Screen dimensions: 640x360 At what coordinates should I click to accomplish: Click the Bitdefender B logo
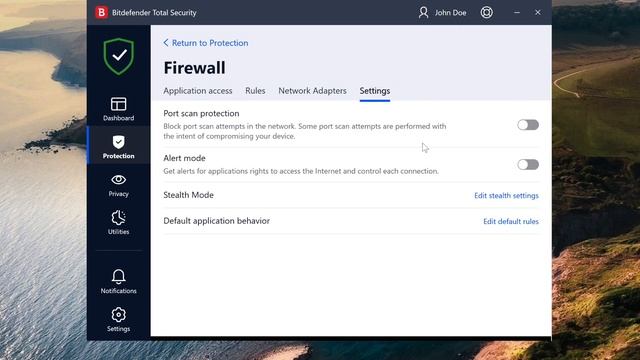(x=101, y=12)
